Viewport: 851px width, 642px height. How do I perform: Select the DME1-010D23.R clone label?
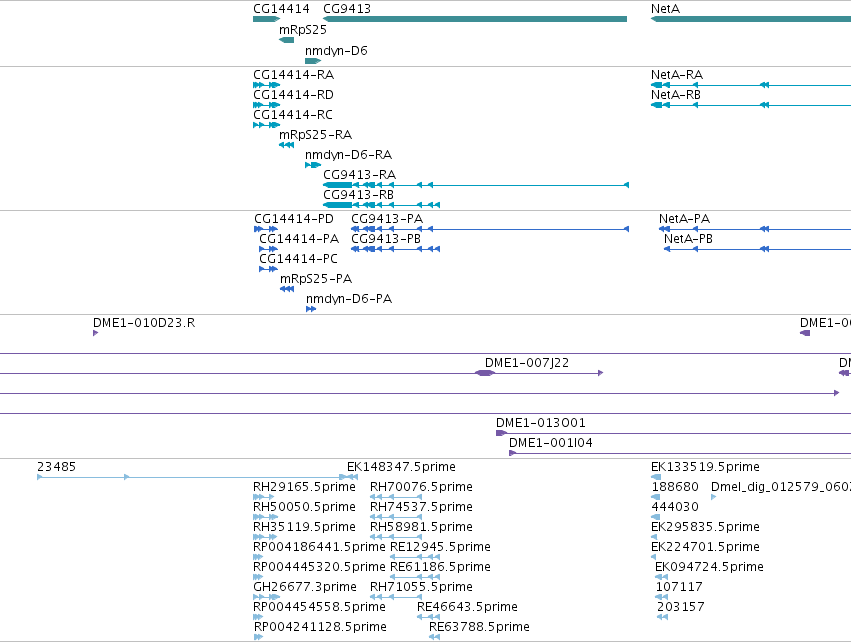[144, 323]
